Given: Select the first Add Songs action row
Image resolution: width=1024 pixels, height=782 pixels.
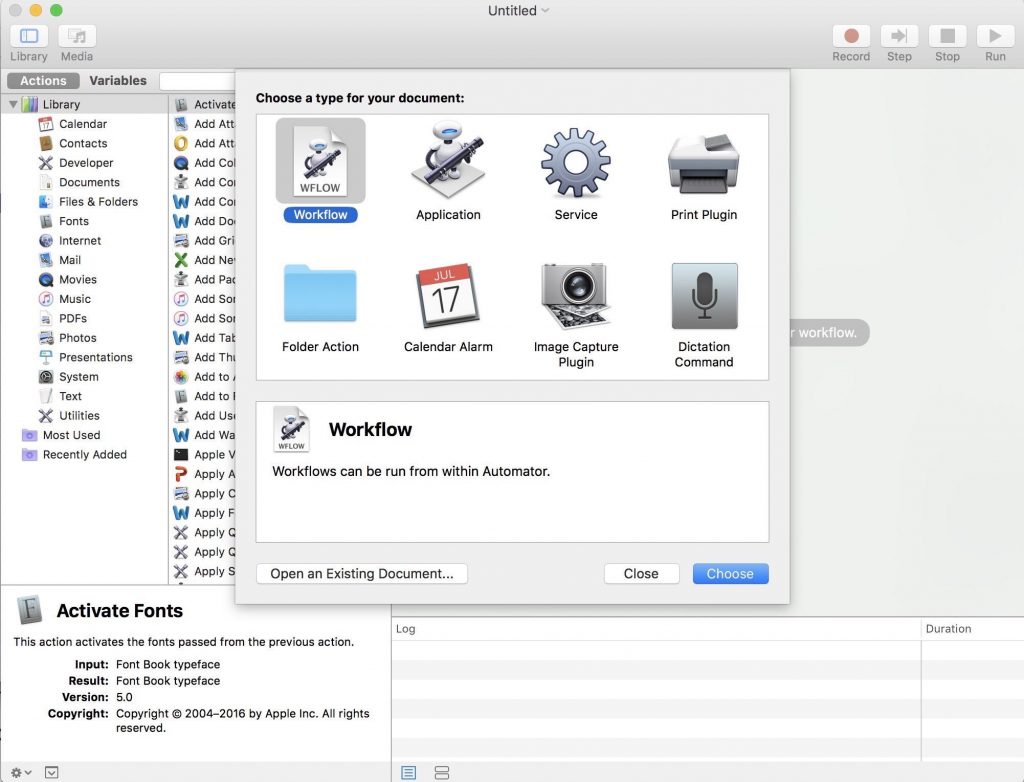Looking at the screenshot, I should coord(203,299).
